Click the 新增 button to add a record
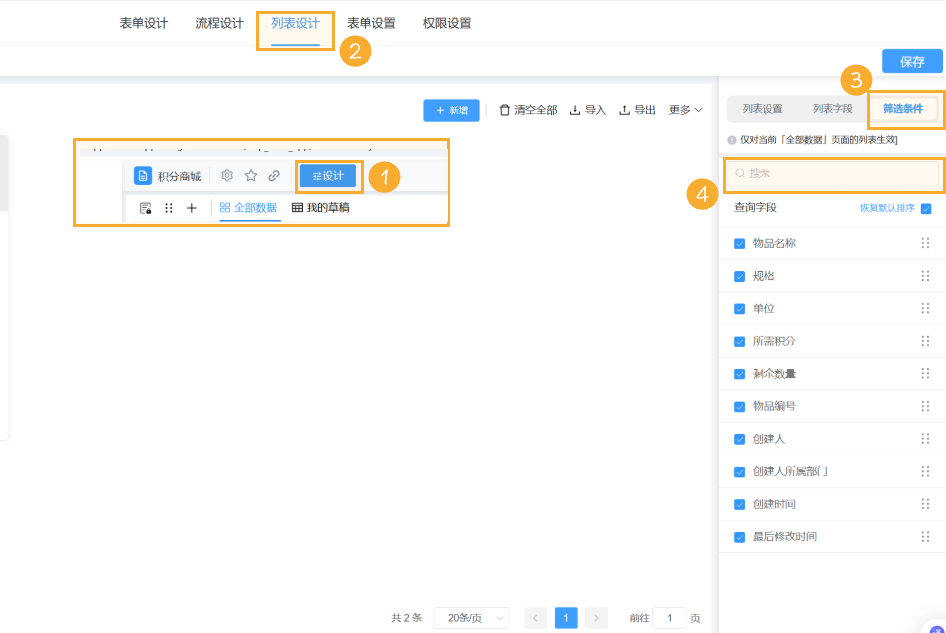Viewport: 946px width, 633px height. click(x=451, y=110)
